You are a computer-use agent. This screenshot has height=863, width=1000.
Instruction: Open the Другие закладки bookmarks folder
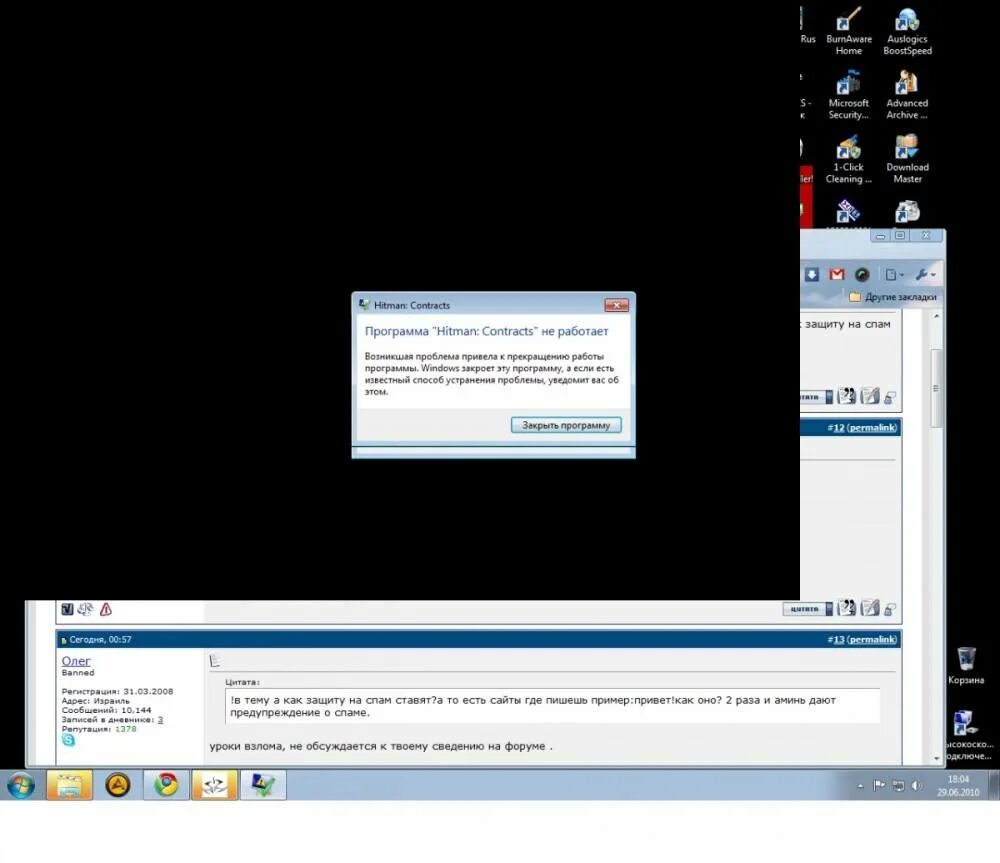(893, 297)
